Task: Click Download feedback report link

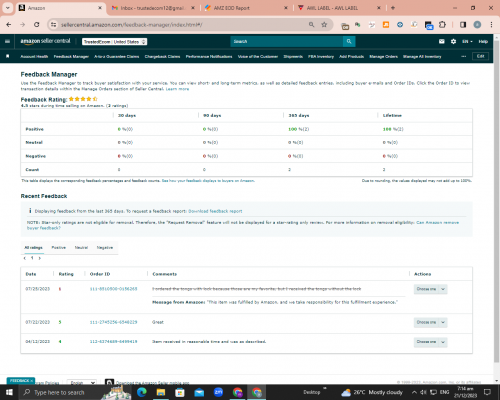Action: 215,211
